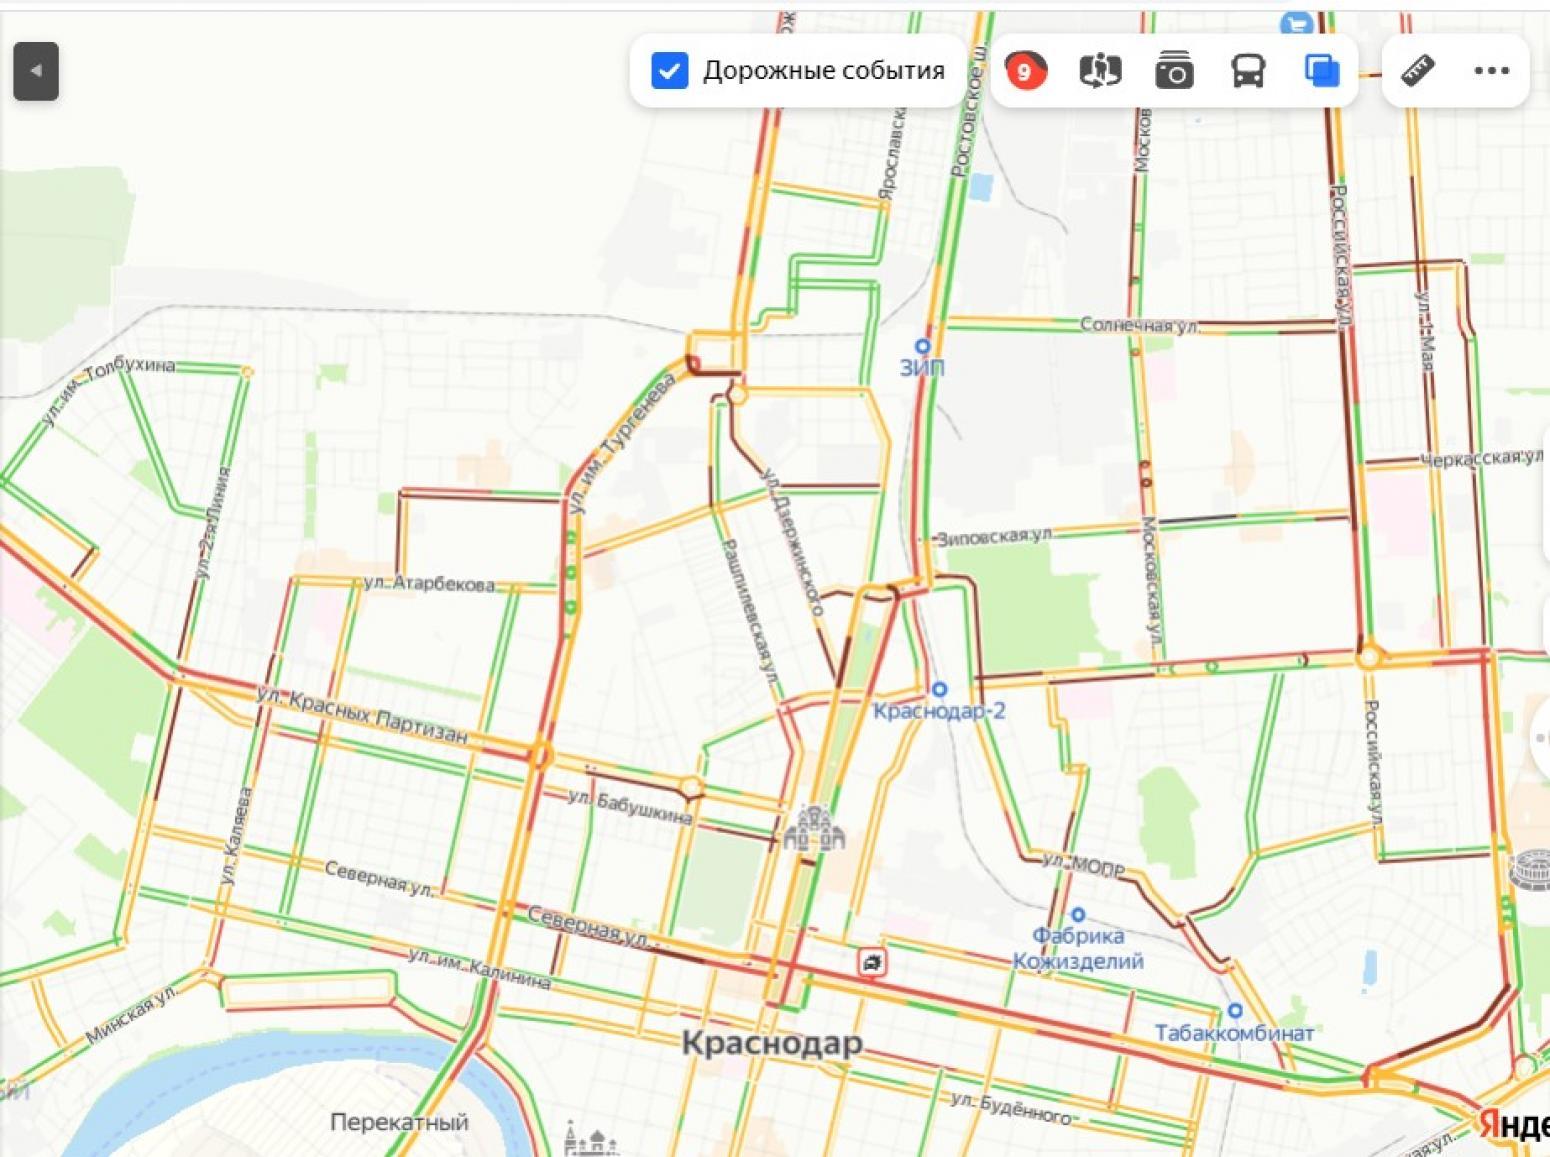Select the ruler distance measuring tool

1417,70
